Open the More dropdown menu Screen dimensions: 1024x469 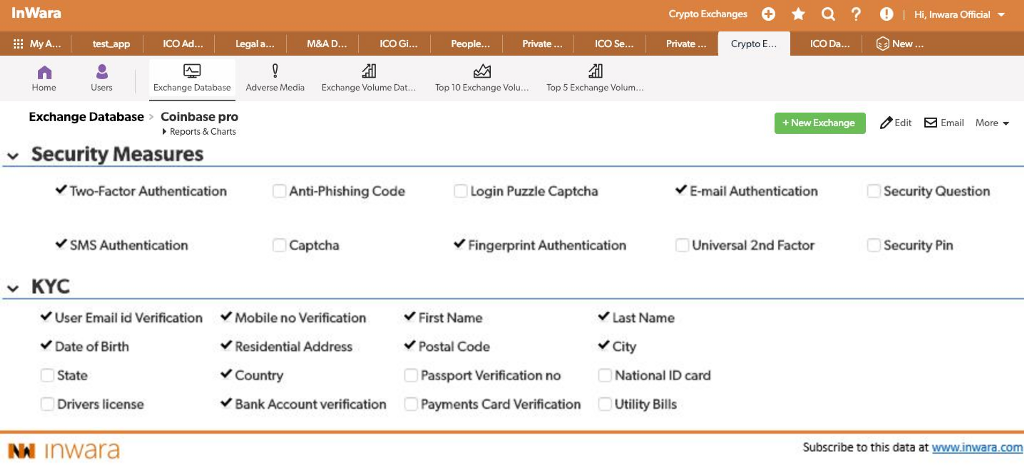[x=992, y=123]
